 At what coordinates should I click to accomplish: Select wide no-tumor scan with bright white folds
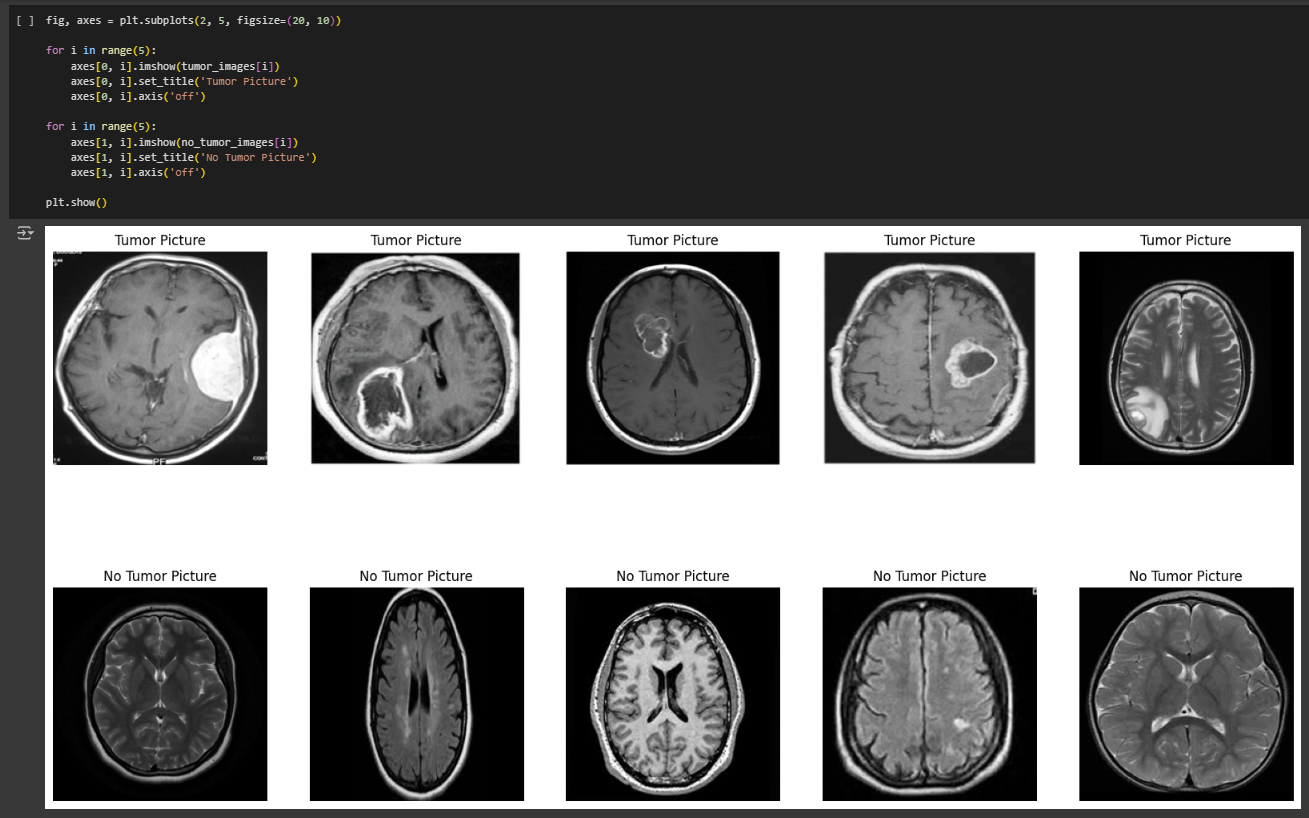1186,694
